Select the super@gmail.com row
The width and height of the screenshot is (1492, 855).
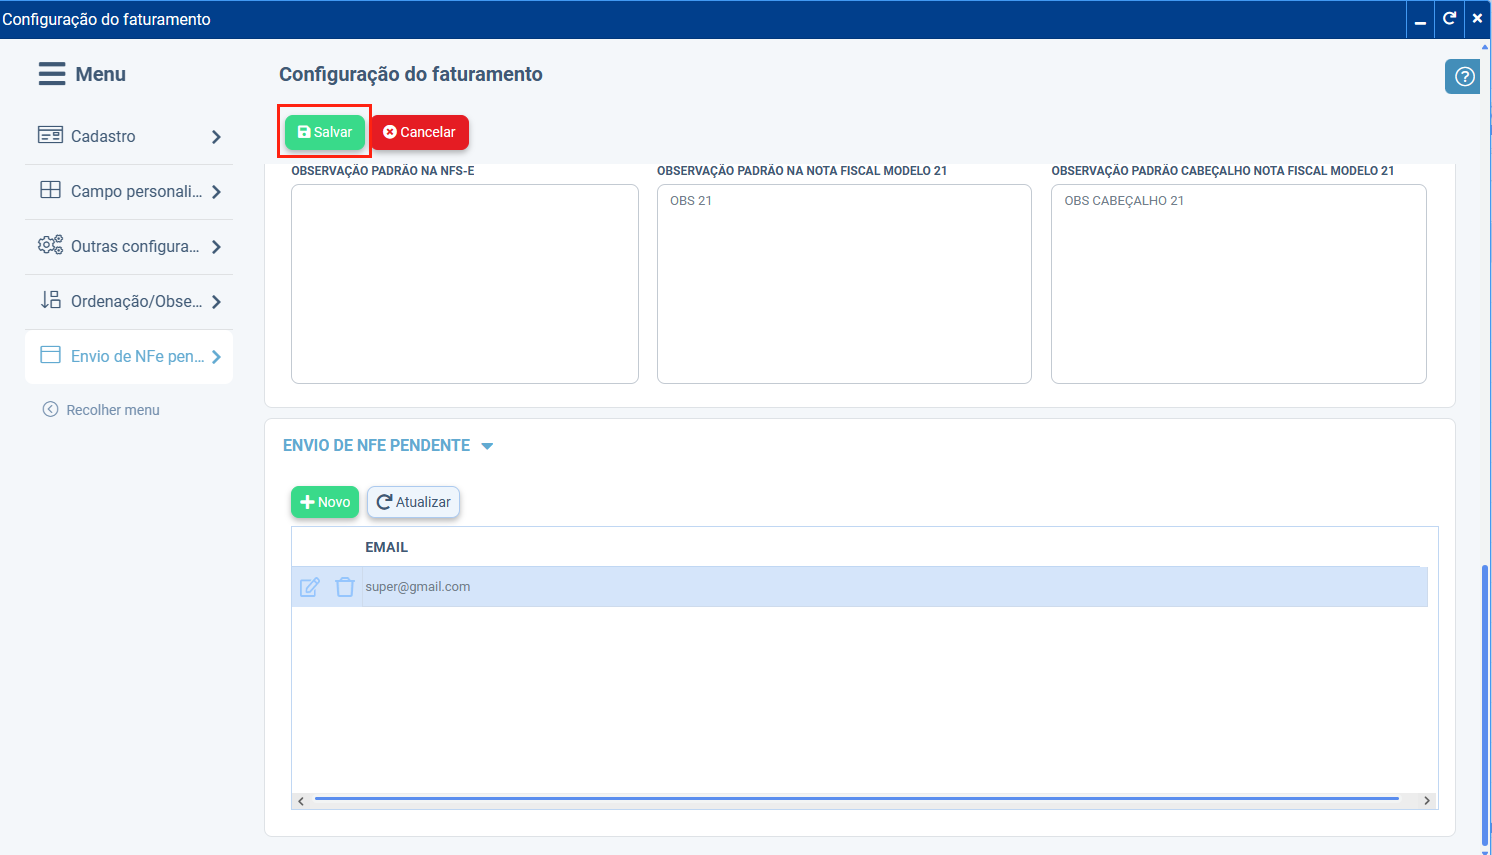860,587
